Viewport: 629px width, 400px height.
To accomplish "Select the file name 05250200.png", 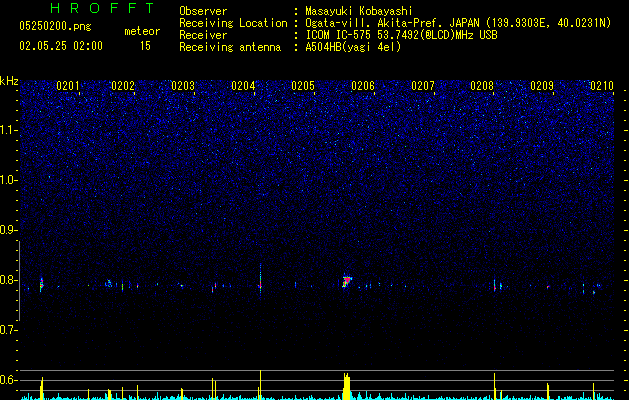I will (x=55, y=26).
